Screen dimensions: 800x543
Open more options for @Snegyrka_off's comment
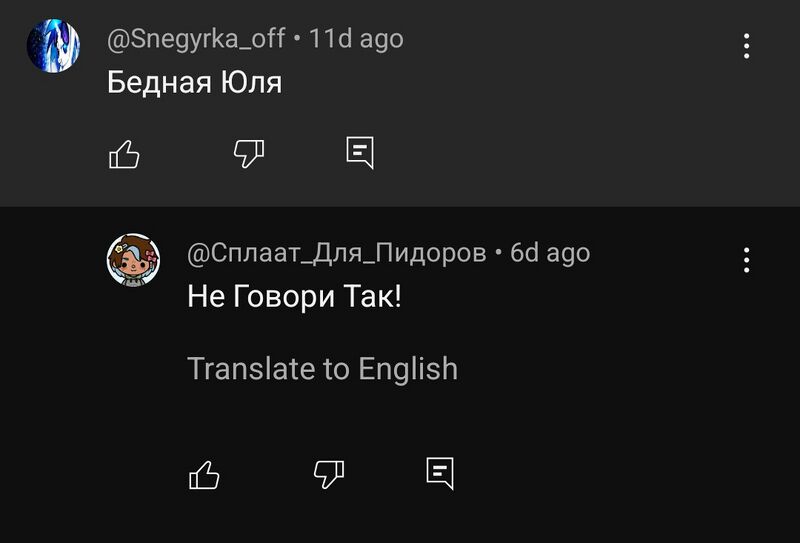746,46
